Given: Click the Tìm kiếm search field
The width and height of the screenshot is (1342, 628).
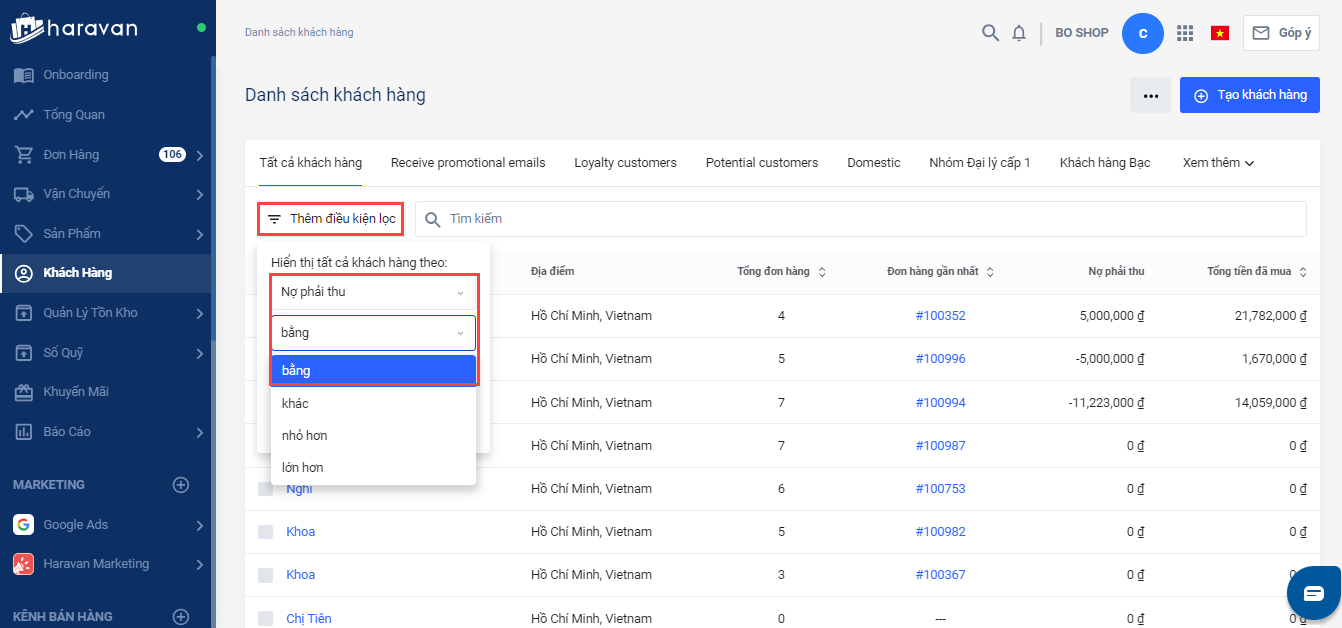Looking at the screenshot, I should [860, 219].
